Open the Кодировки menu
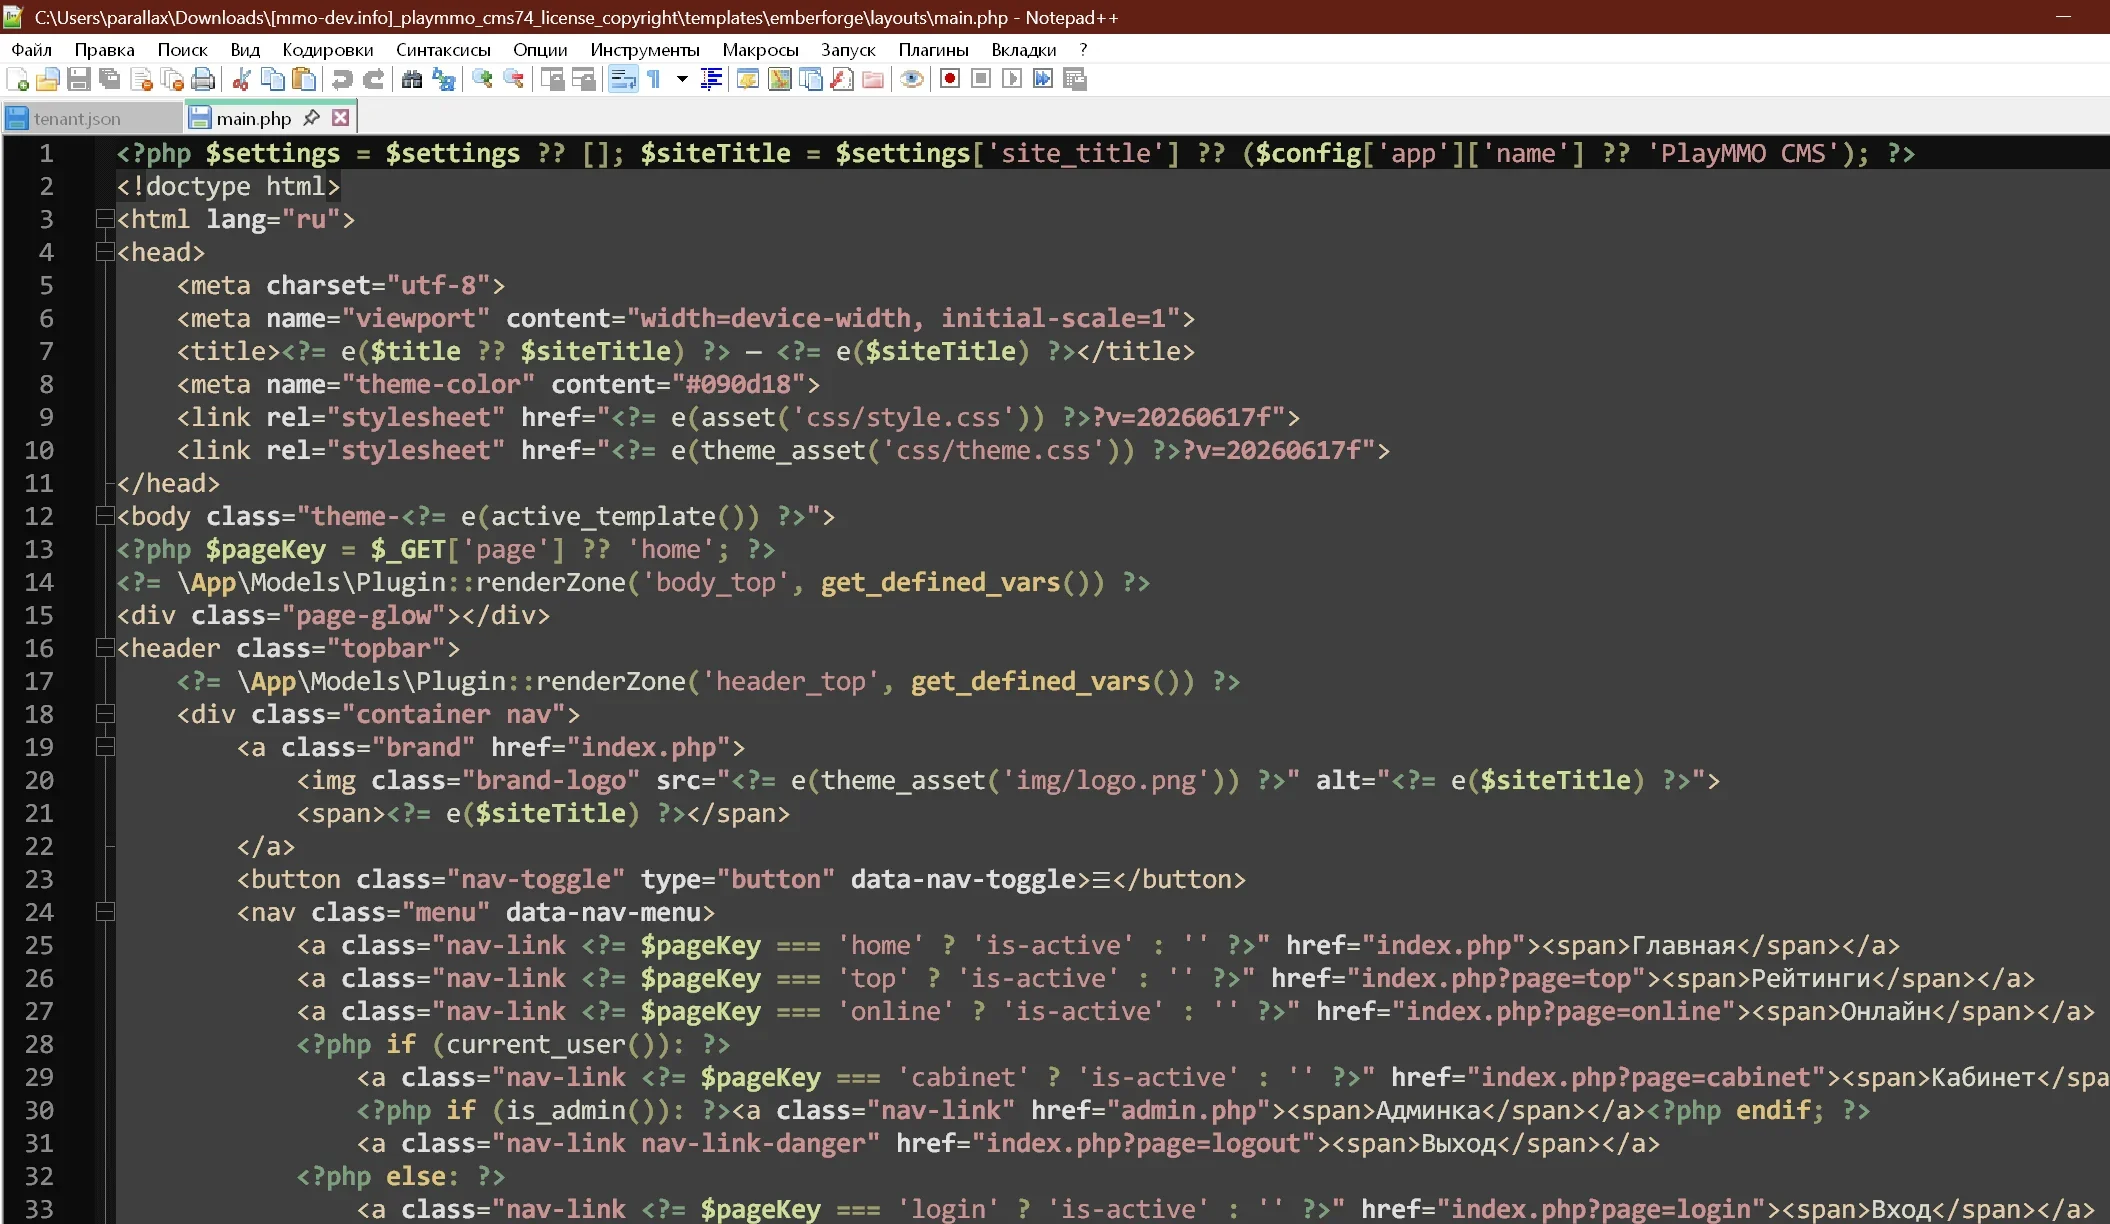 click(x=328, y=49)
